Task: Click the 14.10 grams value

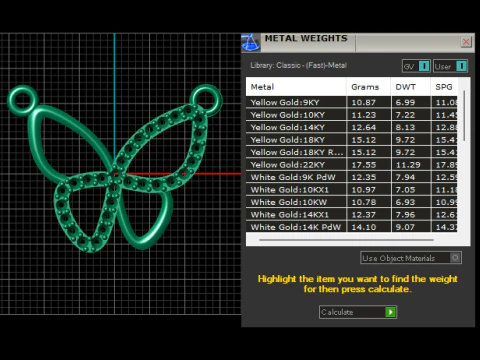Action: click(363, 227)
